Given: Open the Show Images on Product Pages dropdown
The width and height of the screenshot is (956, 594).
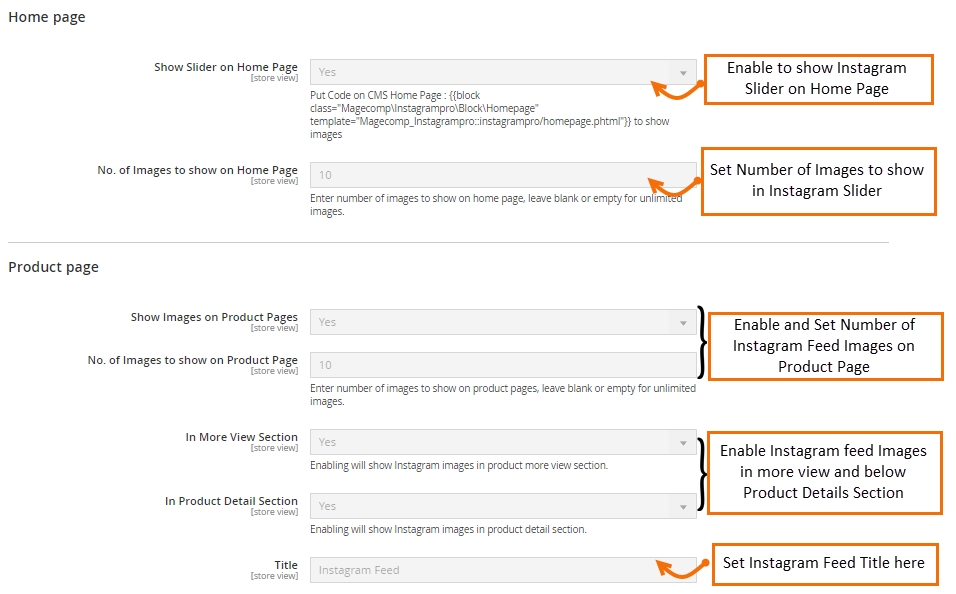Looking at the screenshot, I should click(x=503, y=322).
